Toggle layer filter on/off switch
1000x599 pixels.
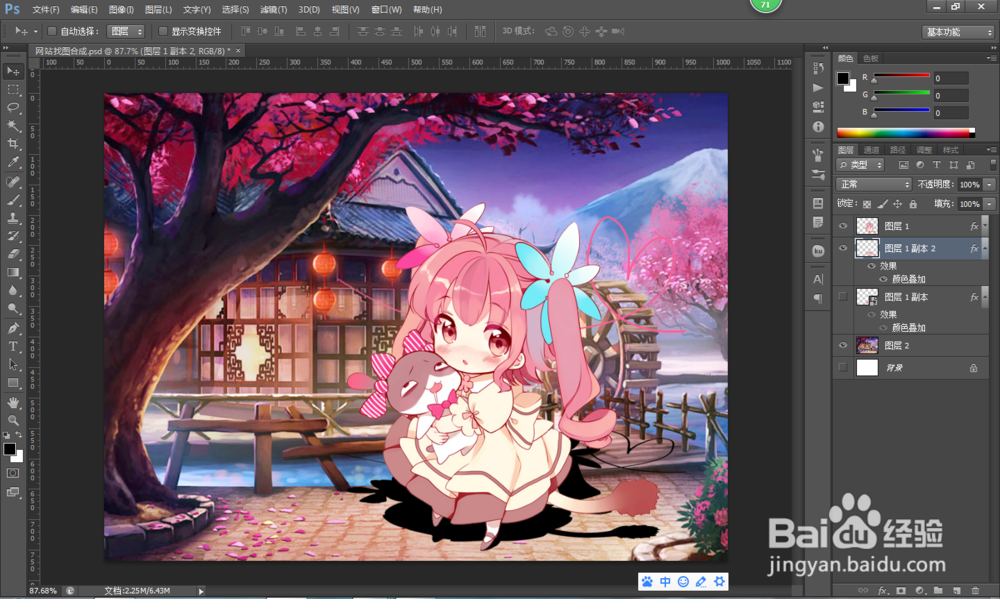point(993,165)
